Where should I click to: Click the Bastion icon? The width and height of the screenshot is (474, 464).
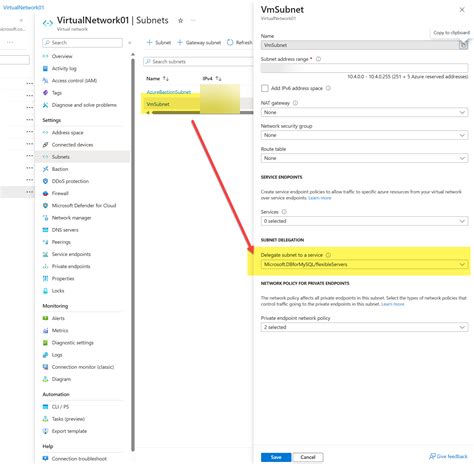pyautogui.click(x=46, y=169)
